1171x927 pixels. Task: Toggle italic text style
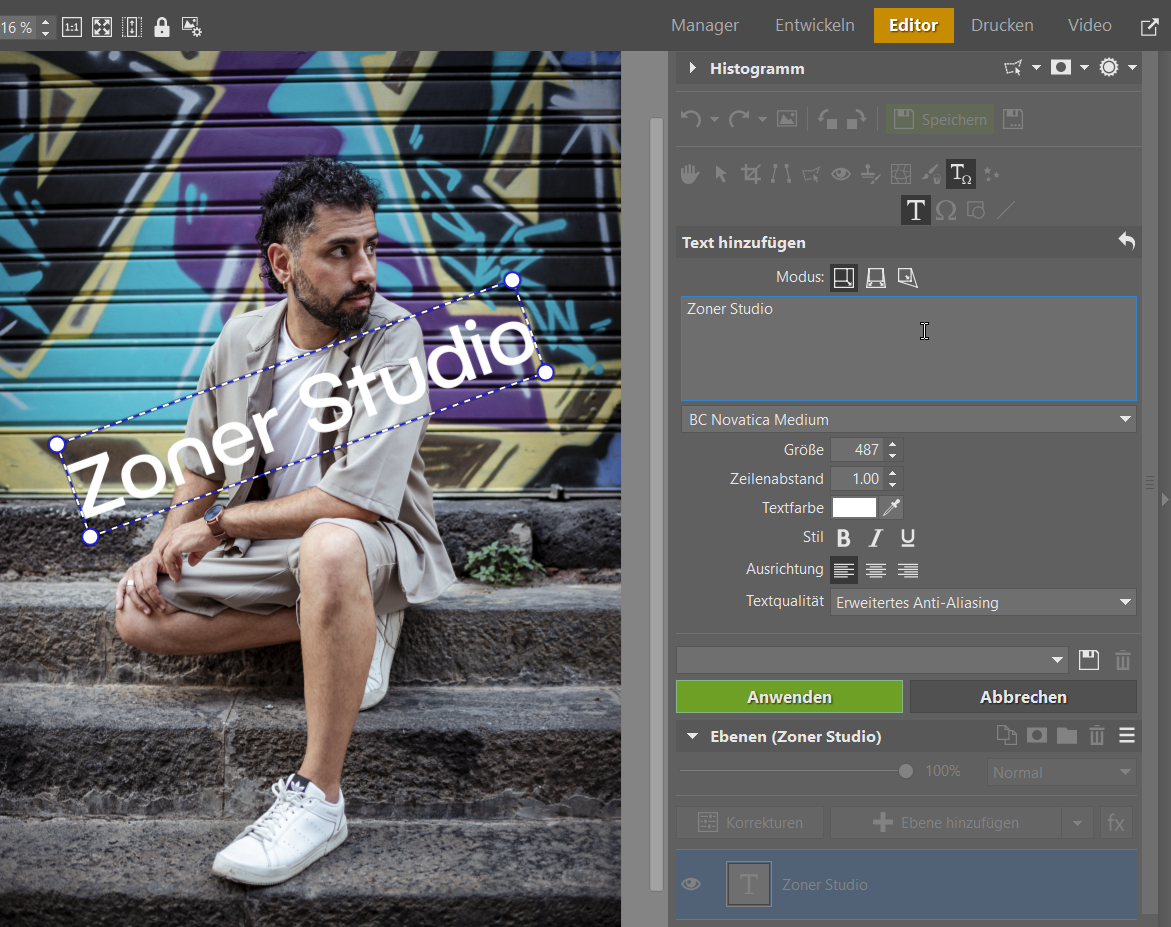point(876,538)
